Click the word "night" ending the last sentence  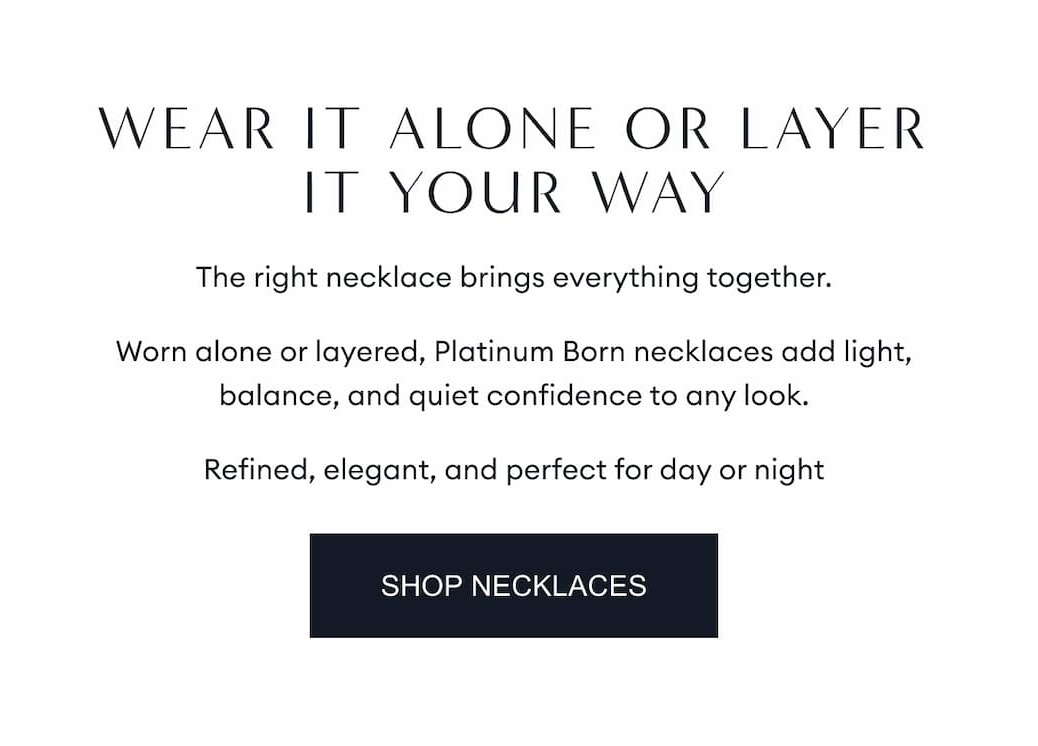click(790, 469)
